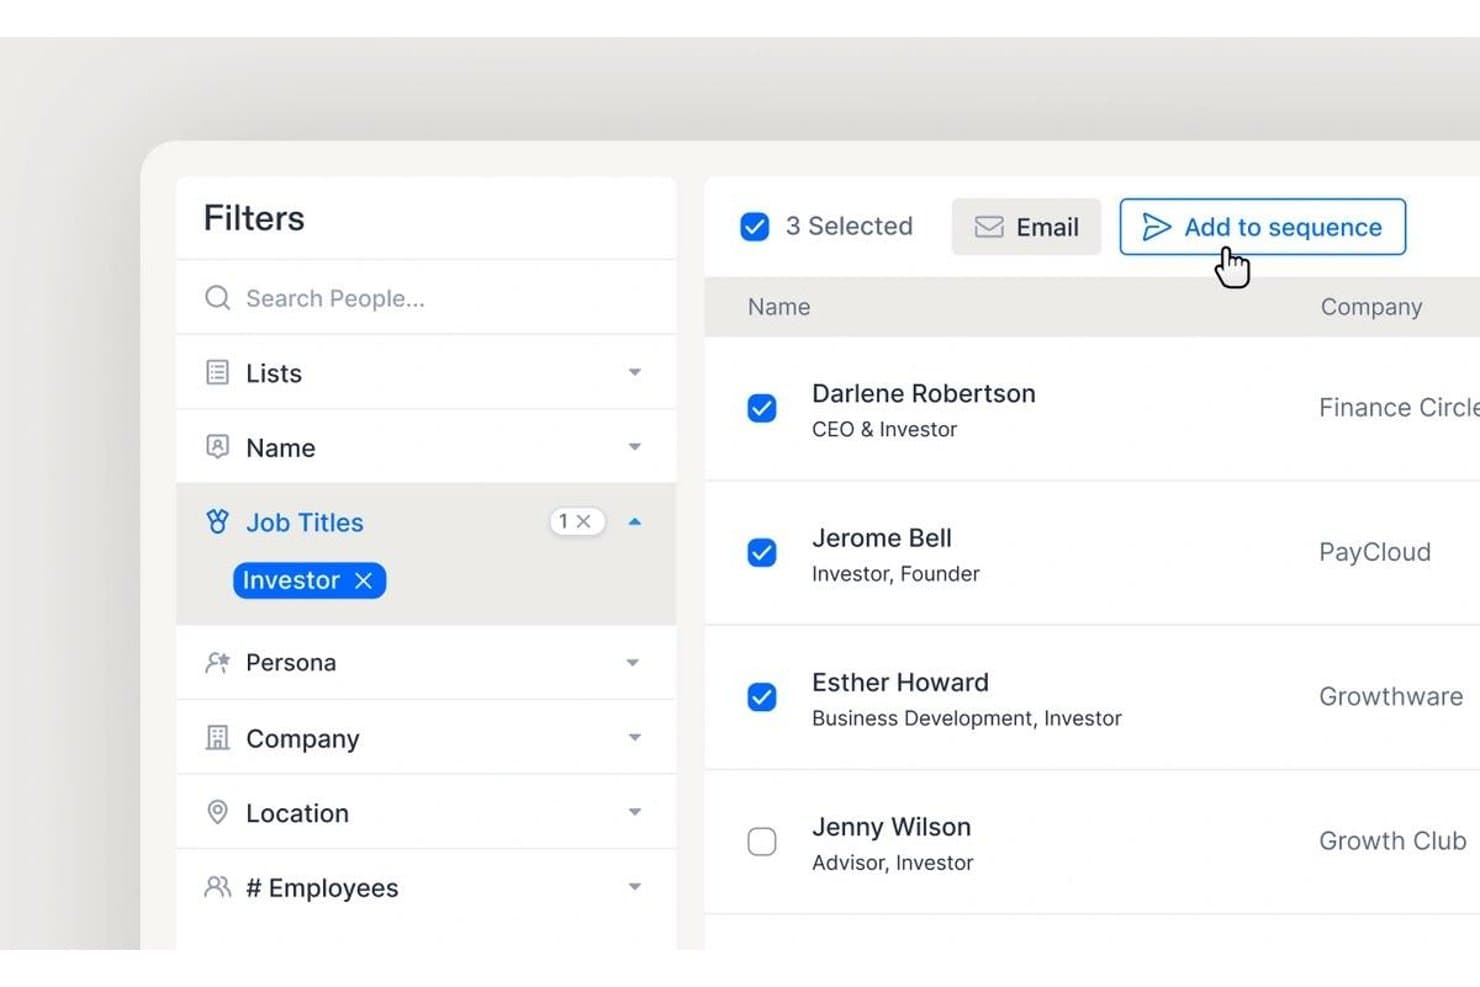This screenshot has width=1480, height=987.
Task: Click the Growthware company cell
Action: click(x=1391, y=696)
